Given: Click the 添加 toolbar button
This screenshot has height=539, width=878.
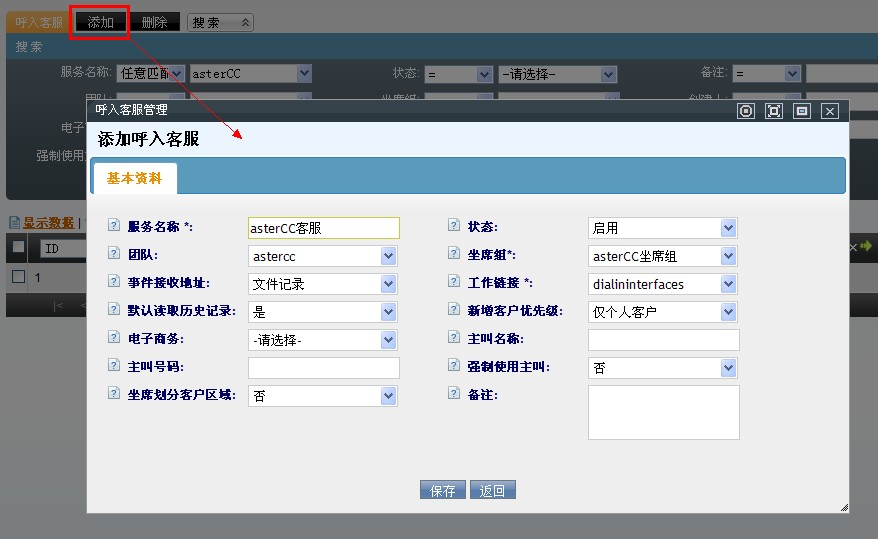Looking at the screenshot, I should coord(100,22).
